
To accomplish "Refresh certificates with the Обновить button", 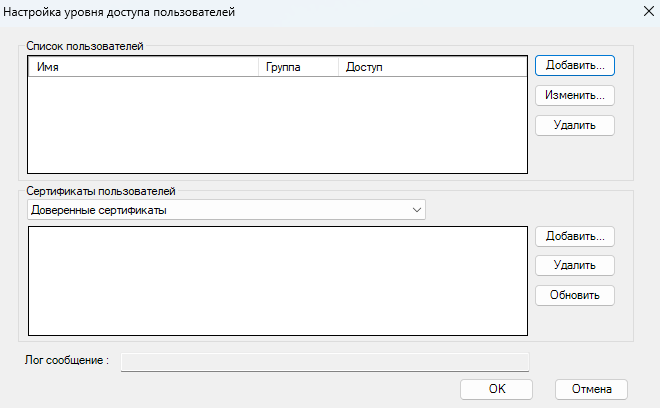I will click(574, 296).
